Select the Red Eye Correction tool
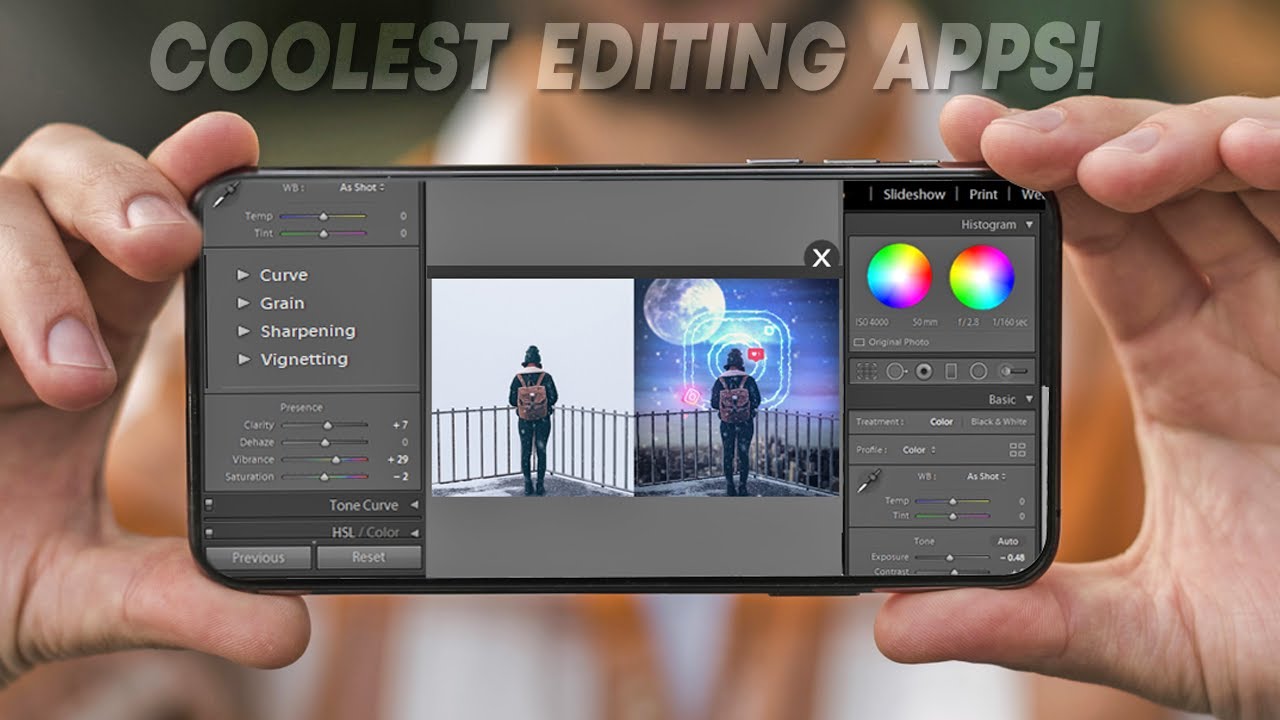Viewport: 1280px width, 720px height. (923, 371)
